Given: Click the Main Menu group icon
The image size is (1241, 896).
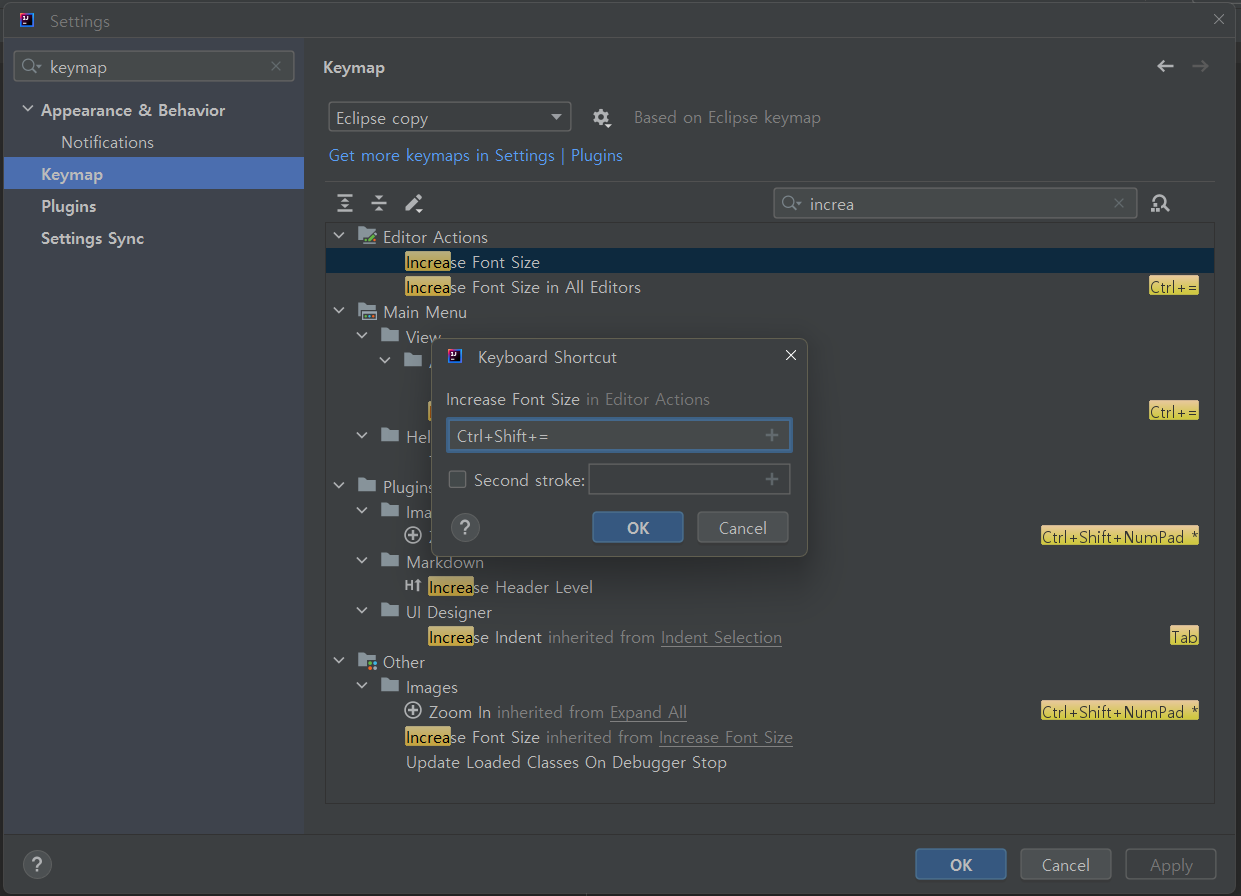Looking at the screenshot, I should [367, 311].
